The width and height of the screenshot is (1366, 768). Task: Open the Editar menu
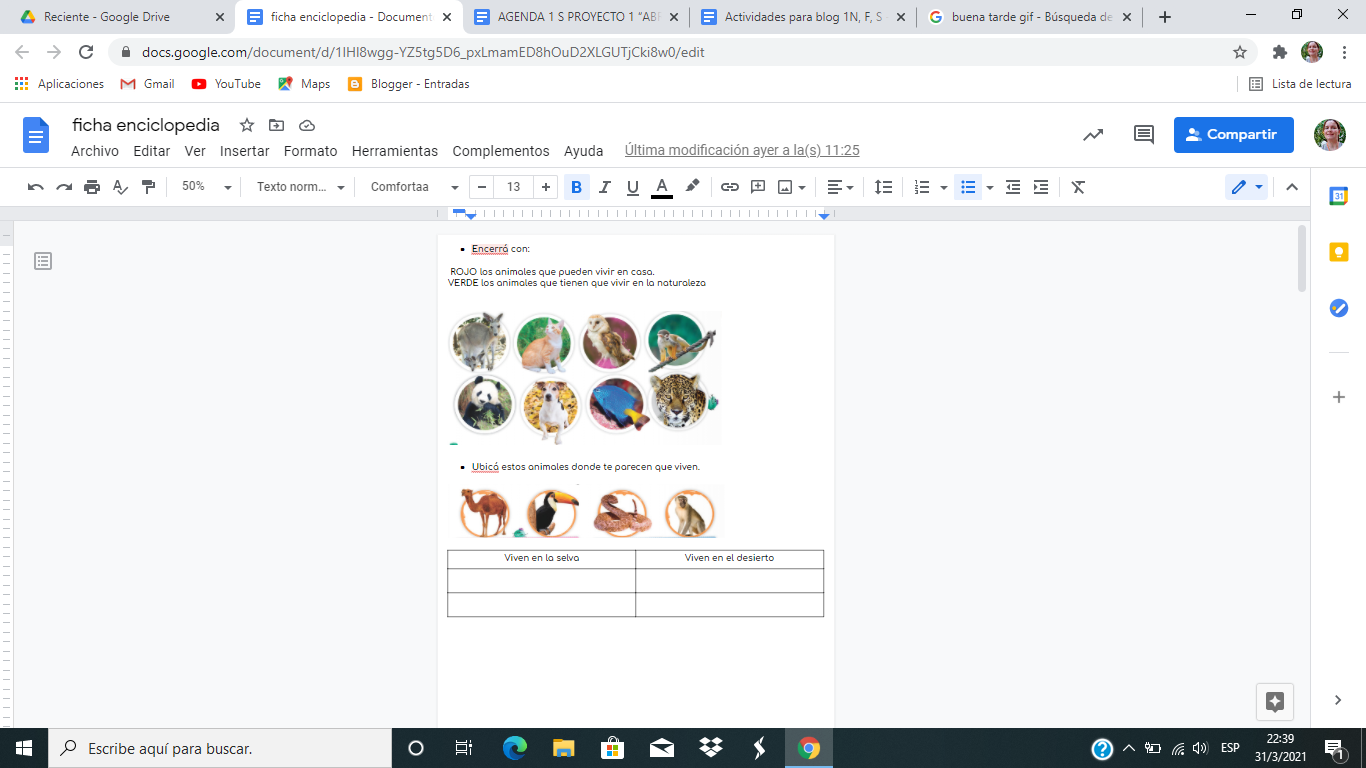pyautogui.click(x=152, y=151)
